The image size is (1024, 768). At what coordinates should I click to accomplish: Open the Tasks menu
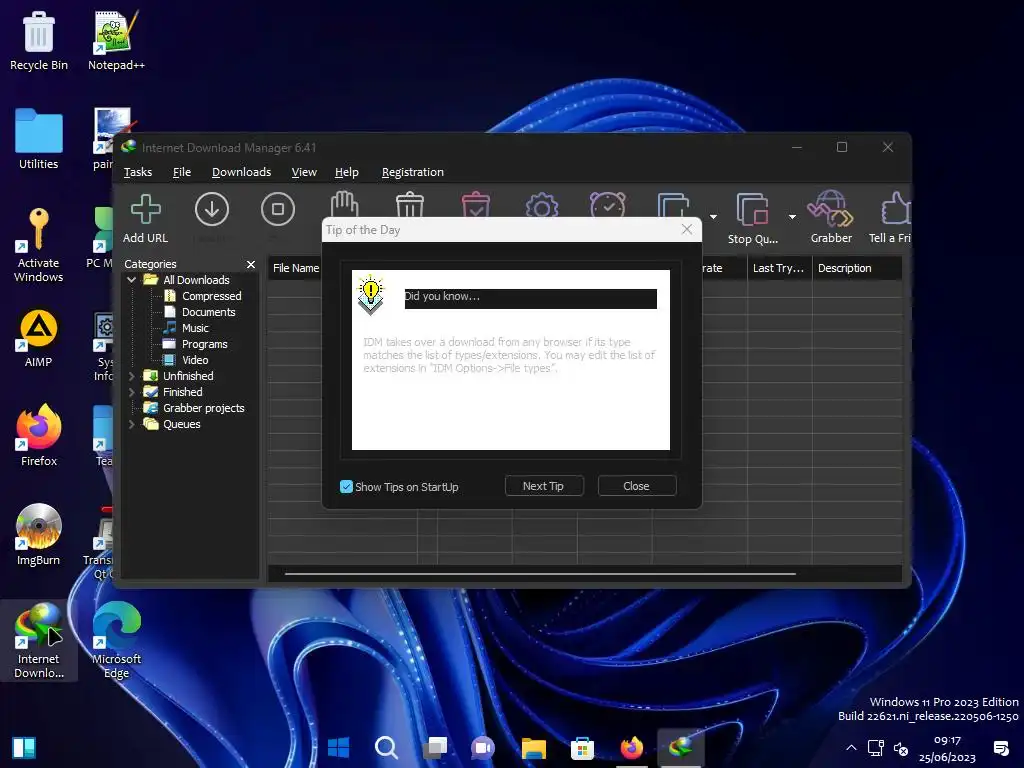[138, 172]
